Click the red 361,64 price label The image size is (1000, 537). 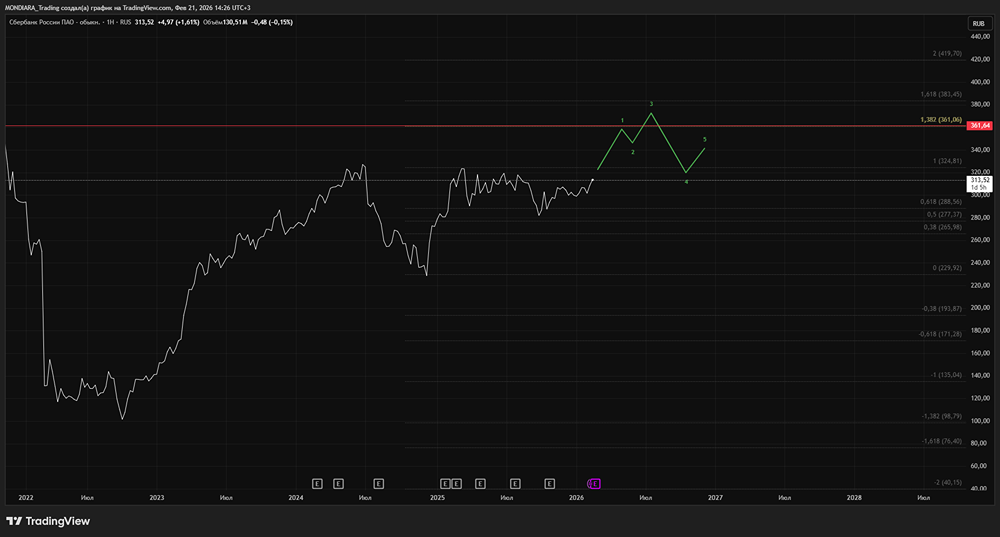click(980, 126)
